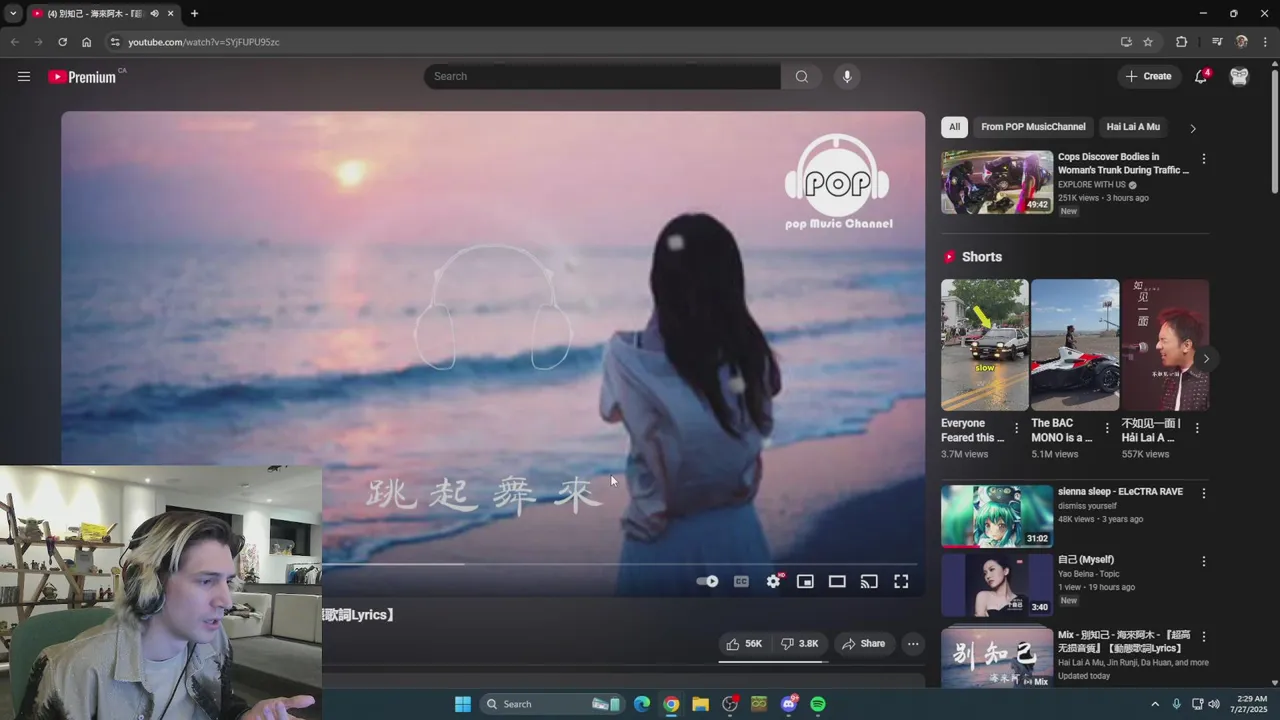
Task: Toggle subtitles closed captions button
Action: (x=741, y=581)
